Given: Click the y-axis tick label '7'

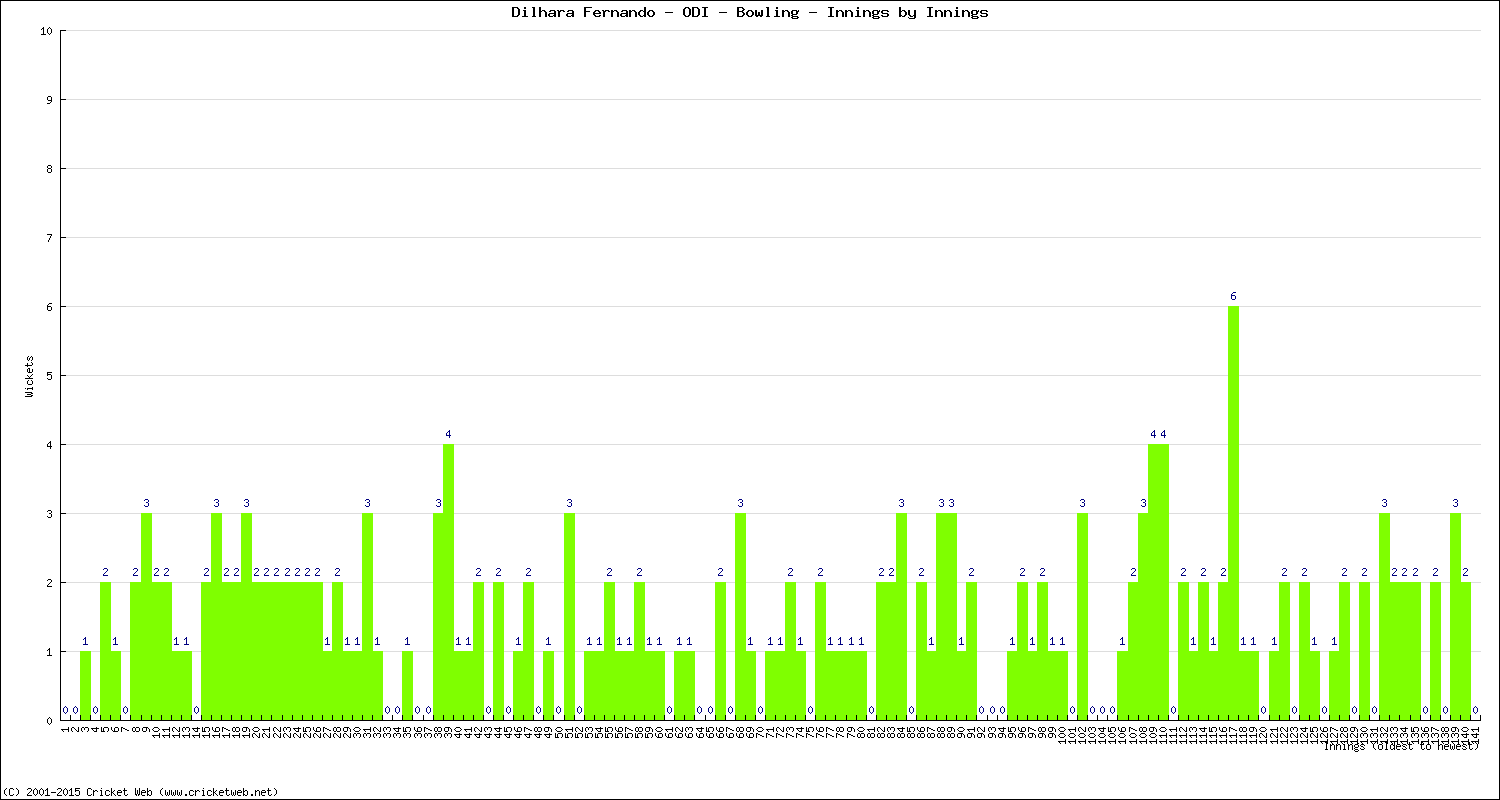Looking at the screenshot, I should tap(49, 238).
